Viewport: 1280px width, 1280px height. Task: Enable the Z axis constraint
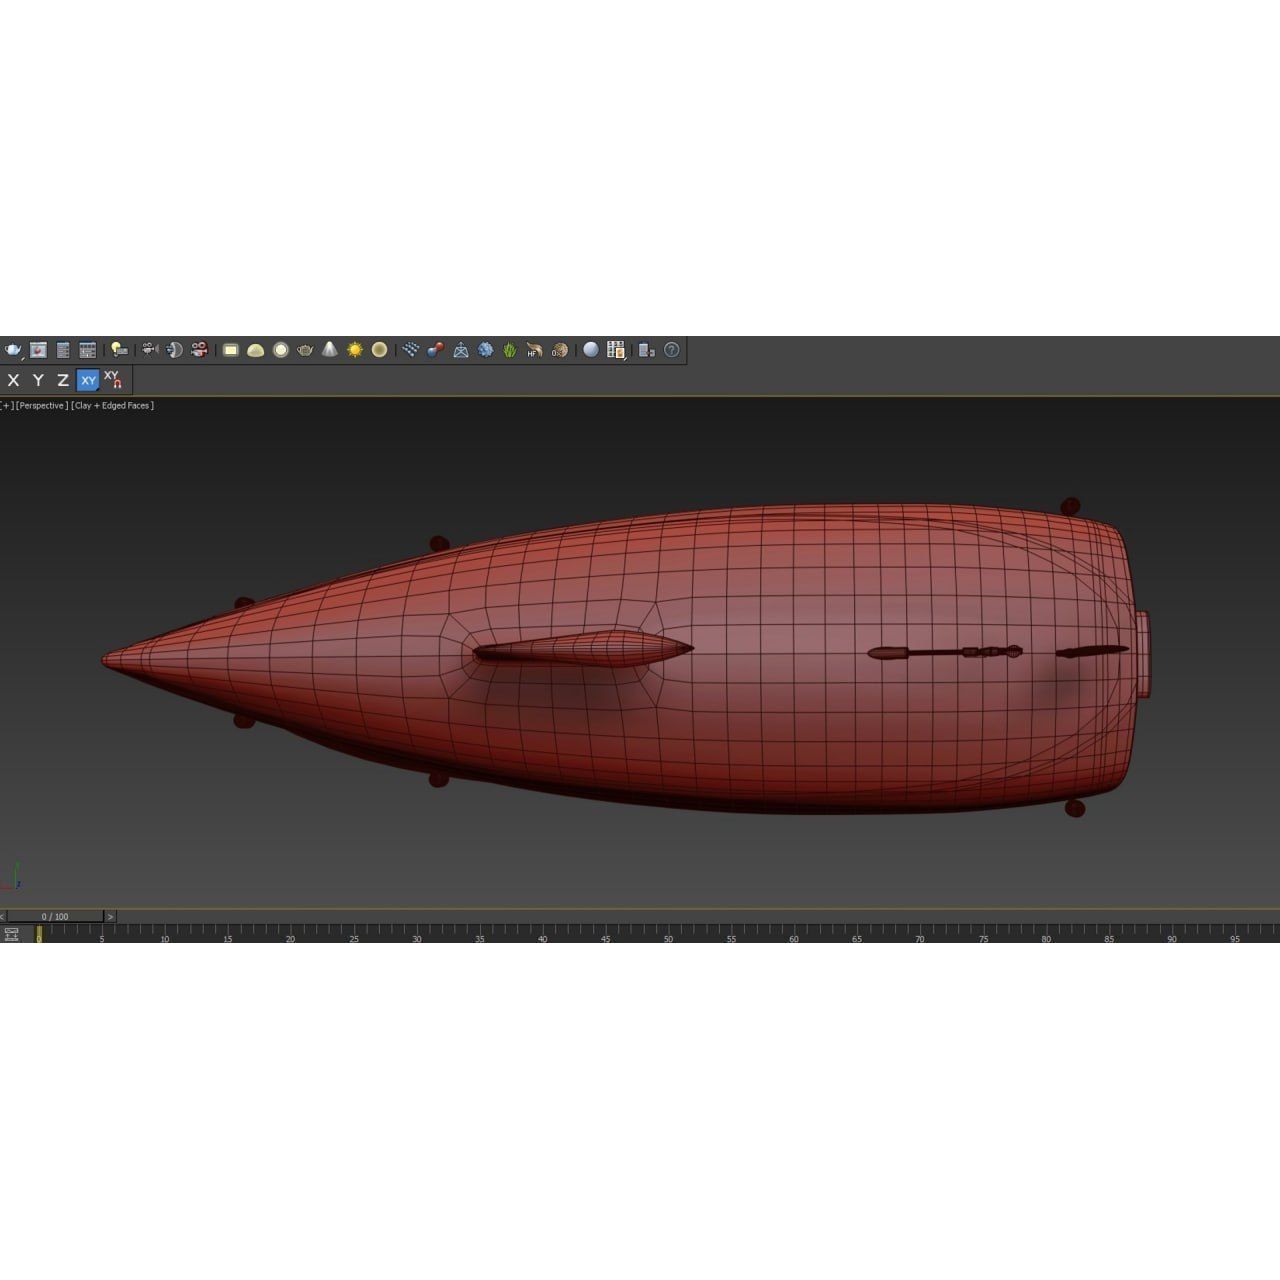(x=60, y=380)
